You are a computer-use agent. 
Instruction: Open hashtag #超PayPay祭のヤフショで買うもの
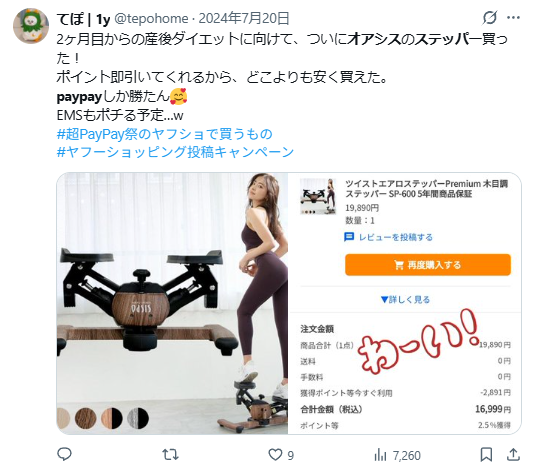pos(164,134)
